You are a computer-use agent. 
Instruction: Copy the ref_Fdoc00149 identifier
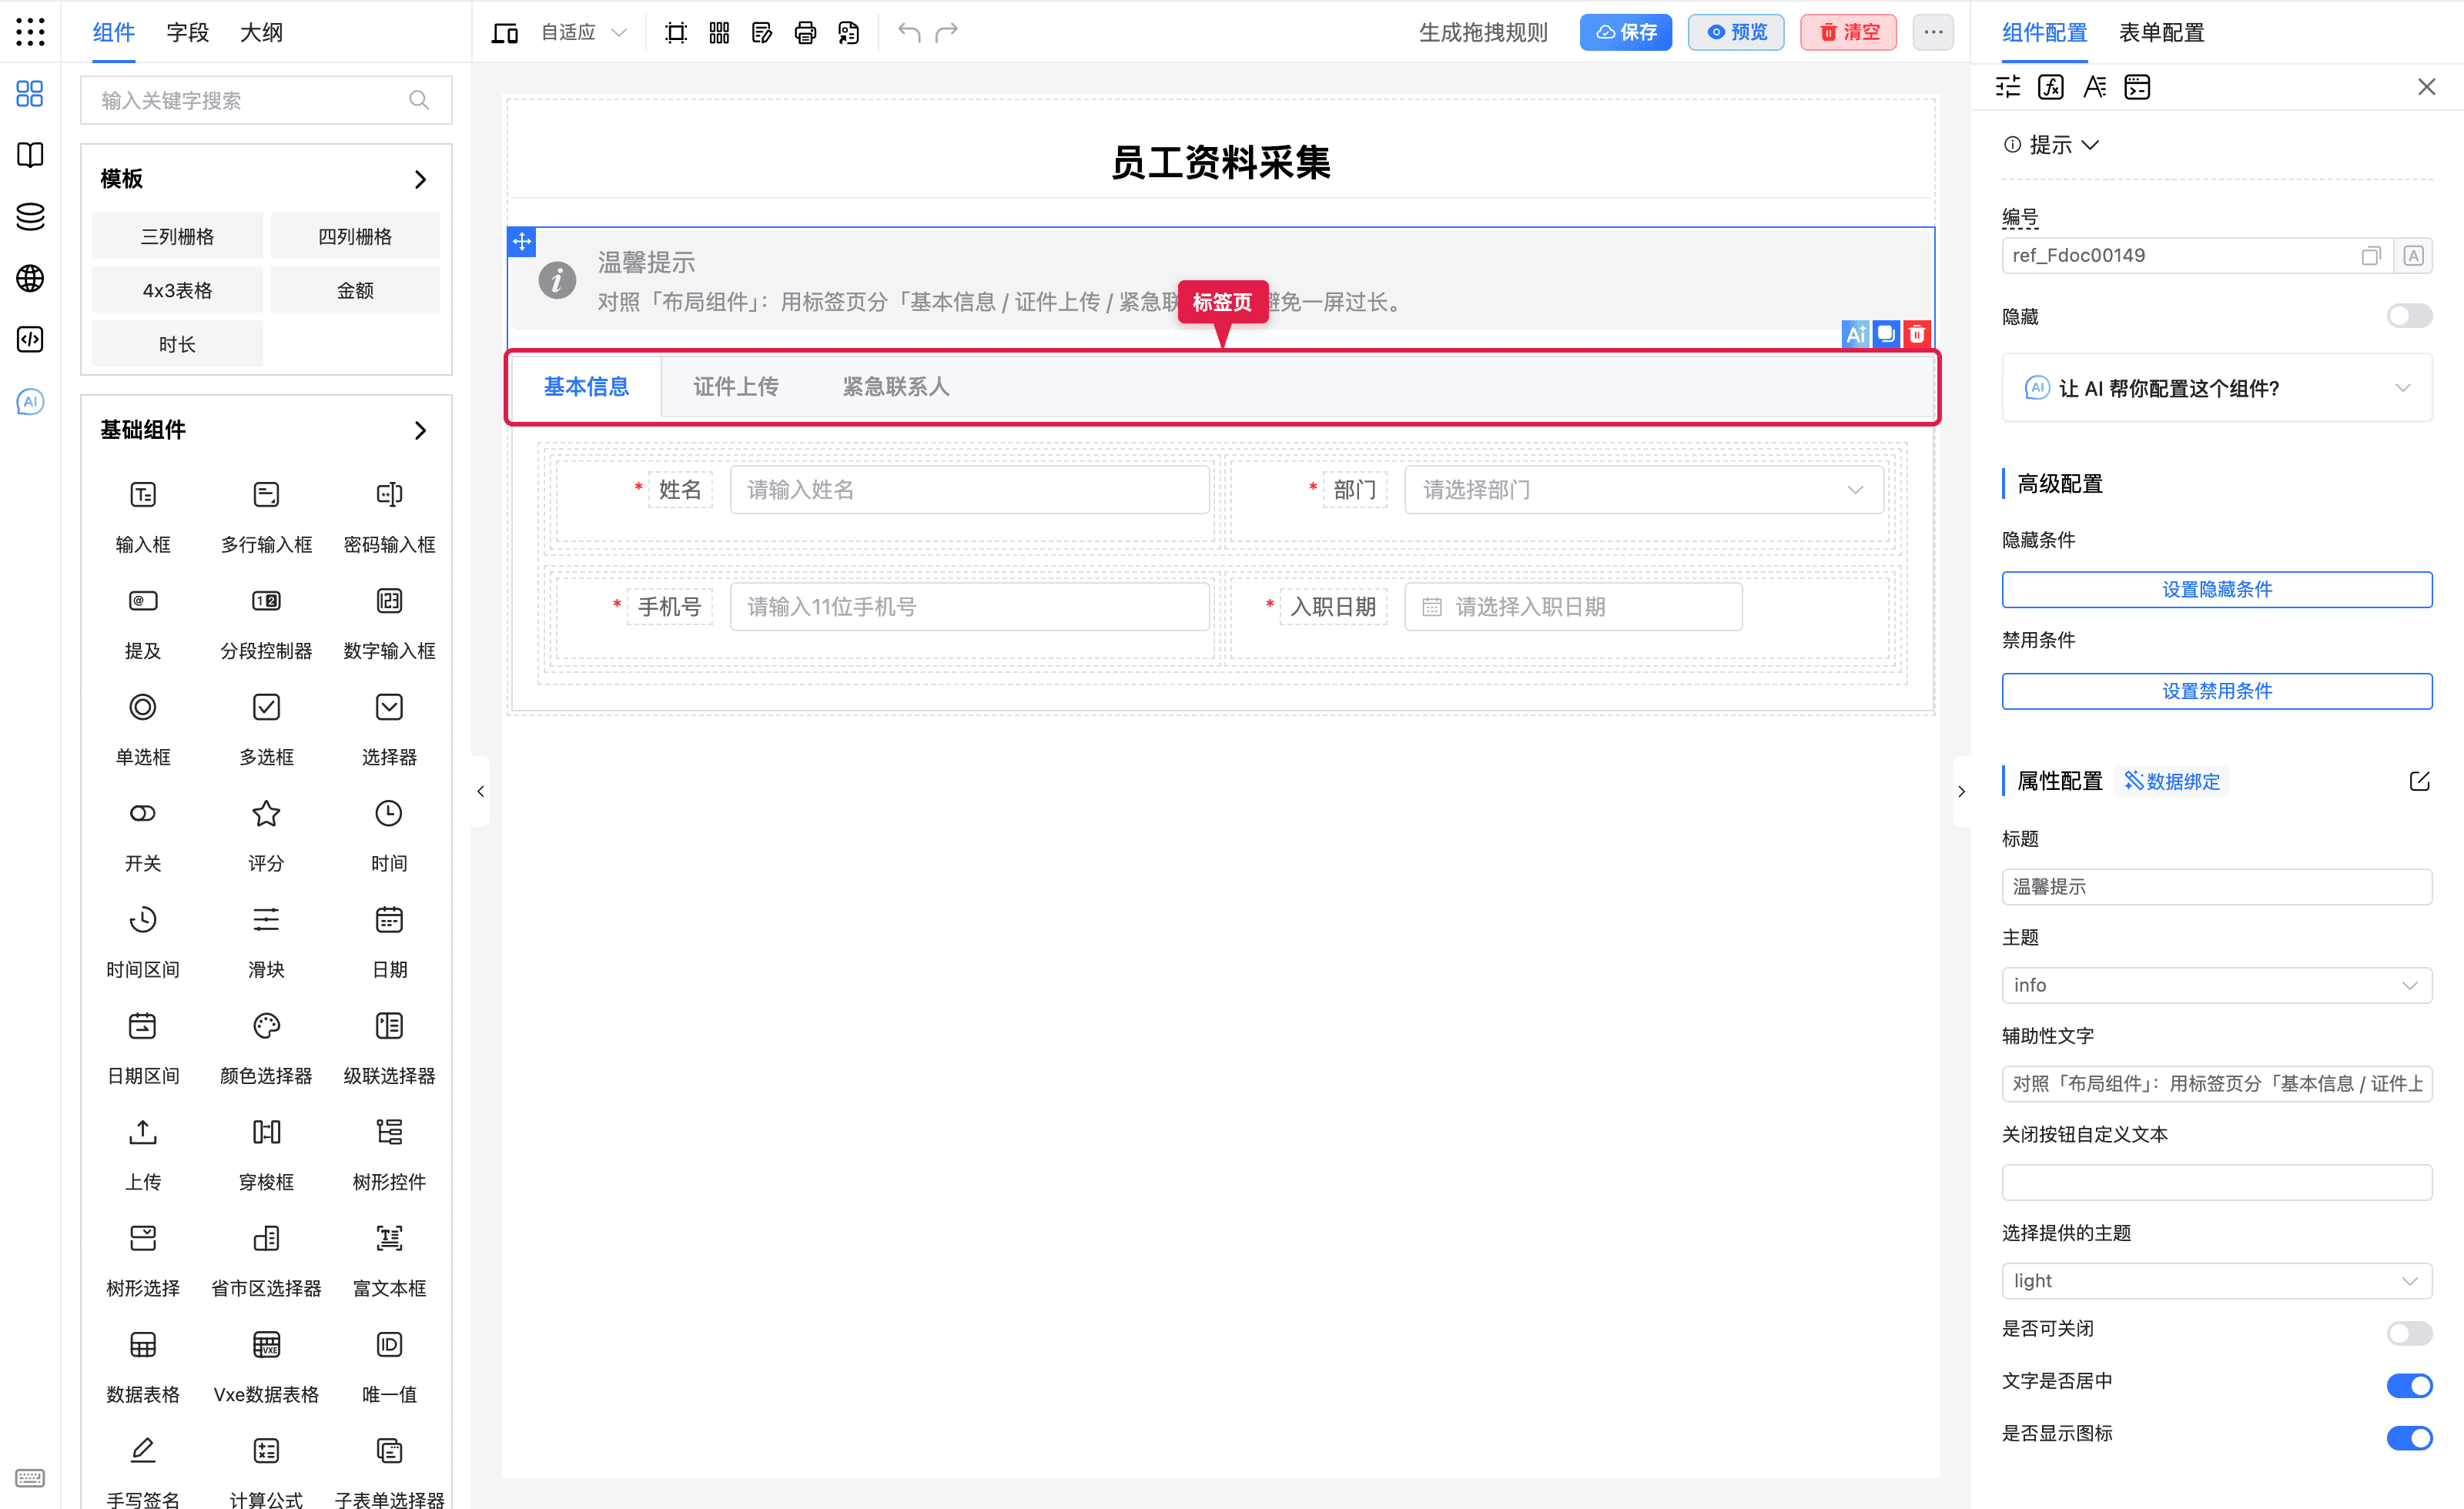point(2371,255)
